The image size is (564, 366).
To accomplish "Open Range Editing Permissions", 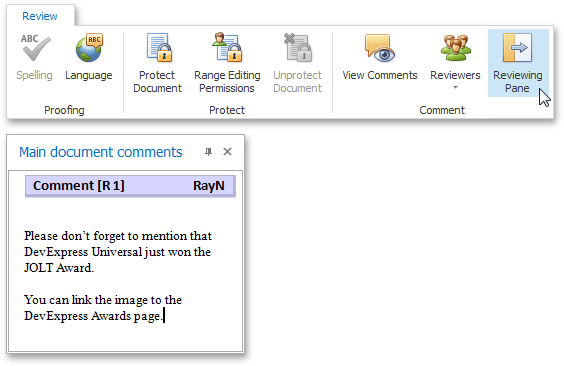I will [227, 63].
